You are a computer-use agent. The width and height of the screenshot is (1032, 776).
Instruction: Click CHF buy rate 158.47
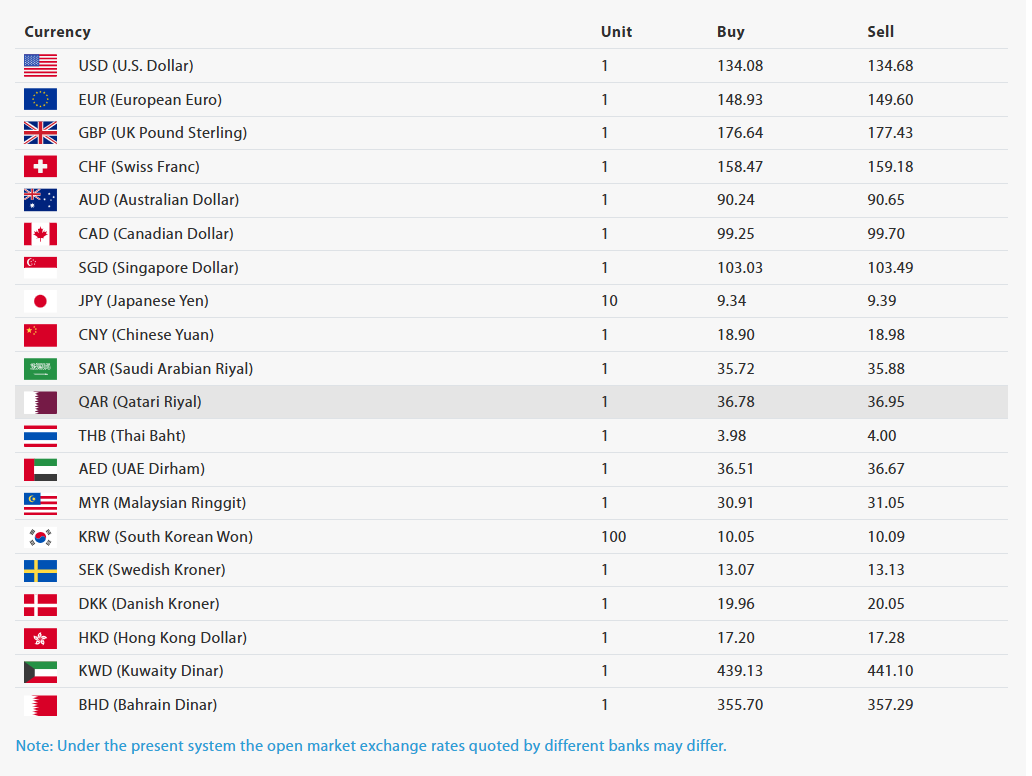point(740,167)
